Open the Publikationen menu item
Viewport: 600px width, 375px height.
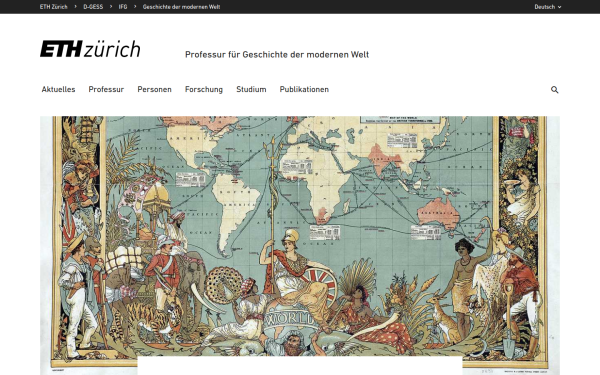[x=304, y=89]
